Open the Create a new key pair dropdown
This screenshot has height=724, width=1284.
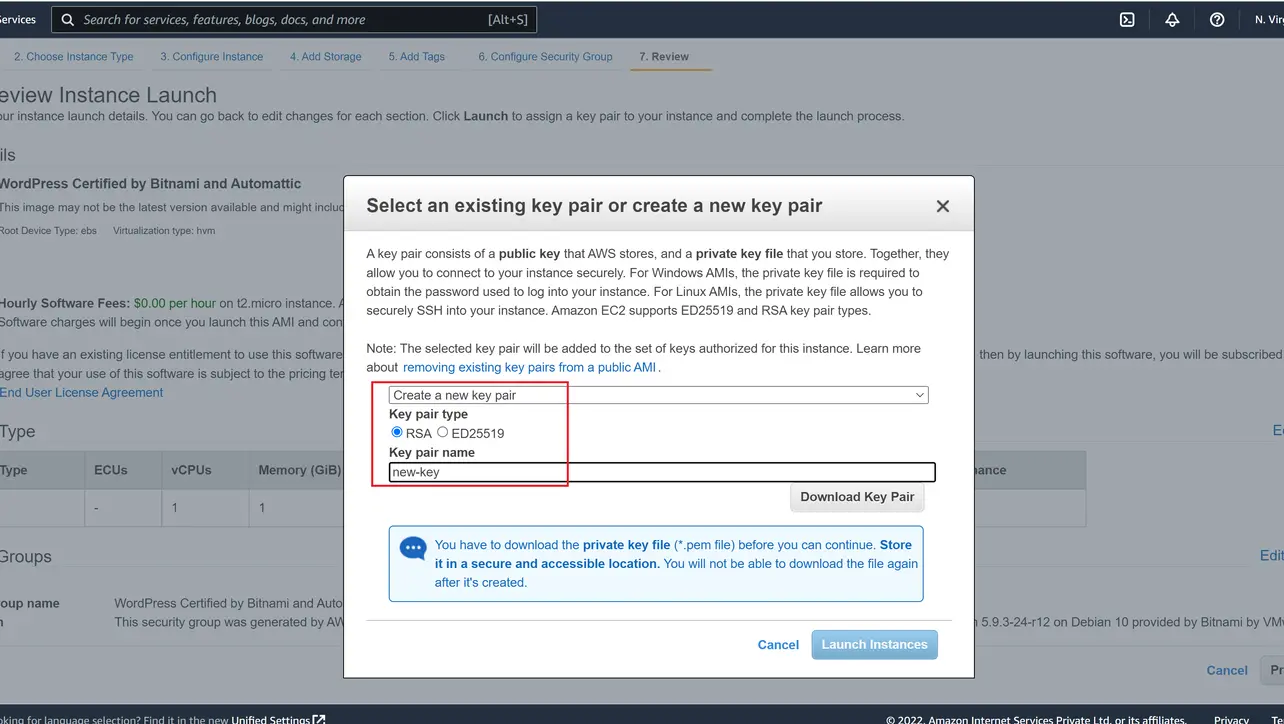[658, 395]
